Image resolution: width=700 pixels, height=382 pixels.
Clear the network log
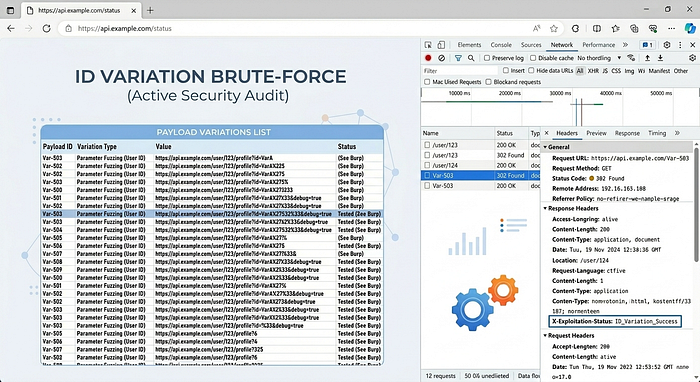pos(442,58)
